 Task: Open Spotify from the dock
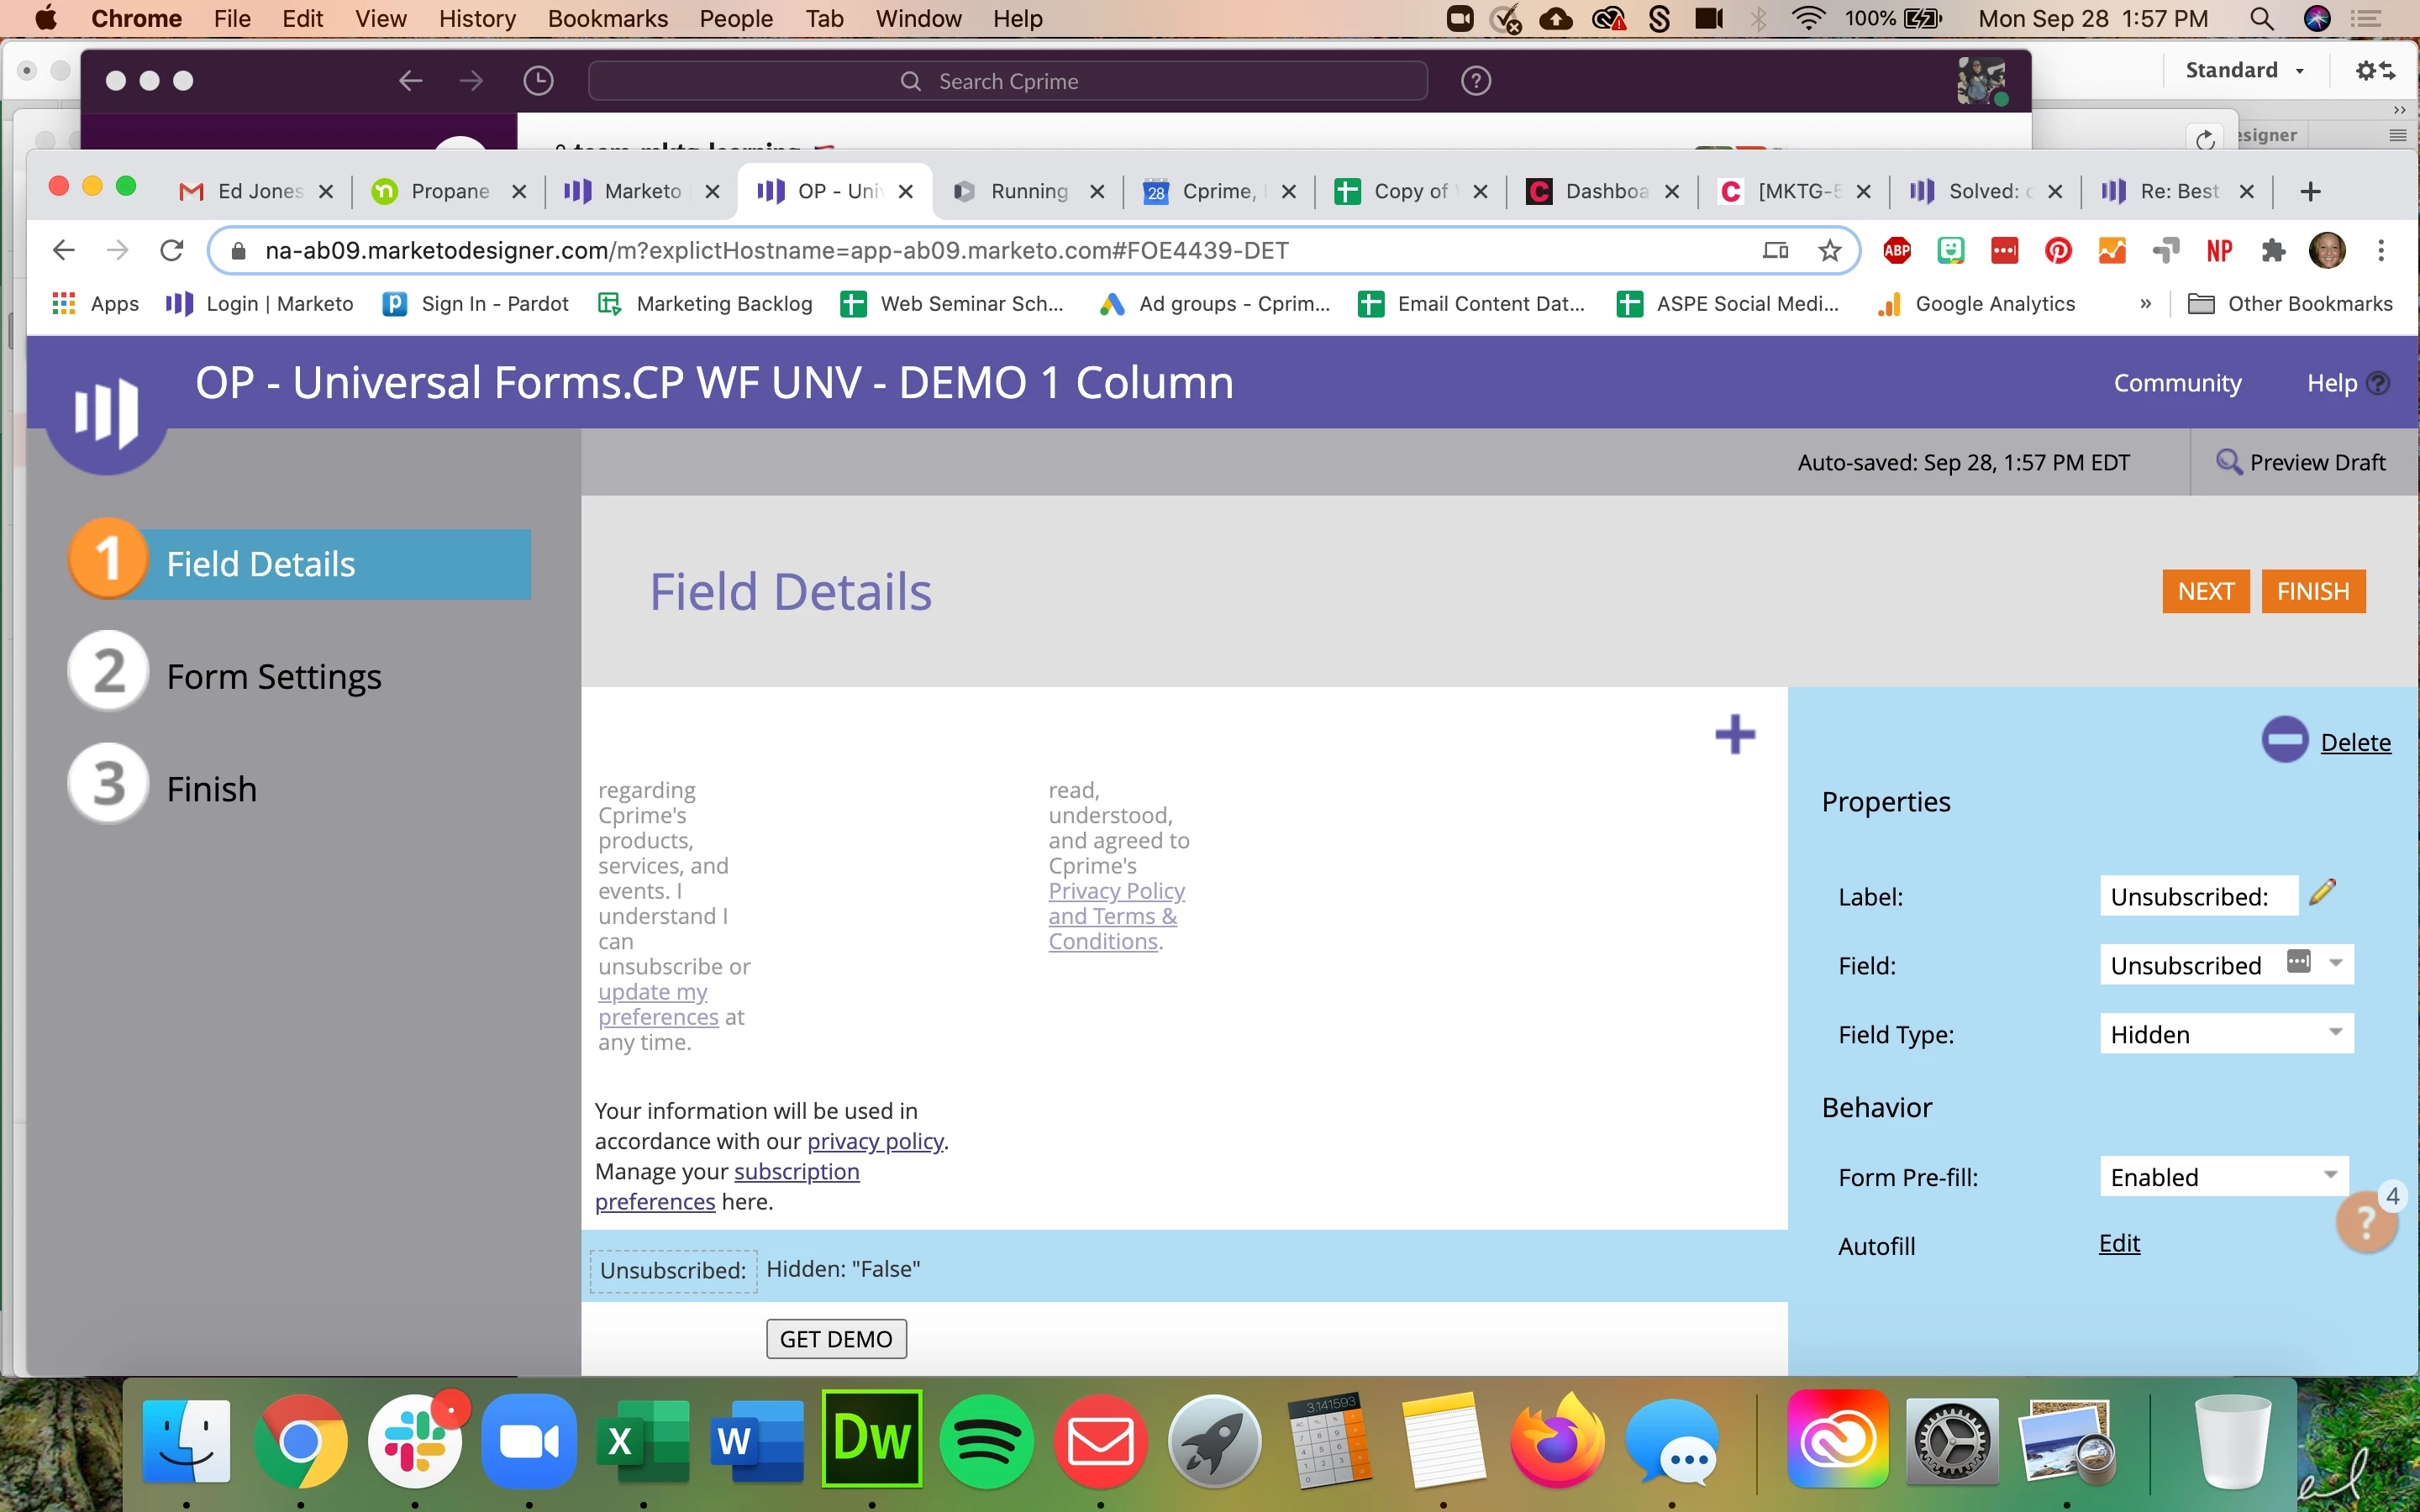point(986,1442)
